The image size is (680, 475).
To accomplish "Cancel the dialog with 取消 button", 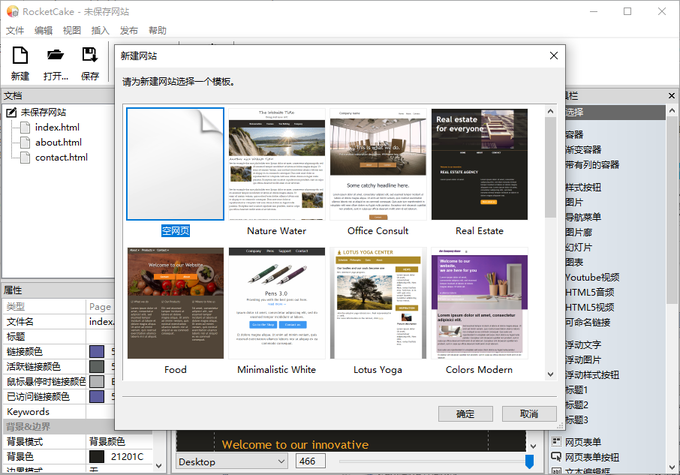I will [x=529, y=413].
